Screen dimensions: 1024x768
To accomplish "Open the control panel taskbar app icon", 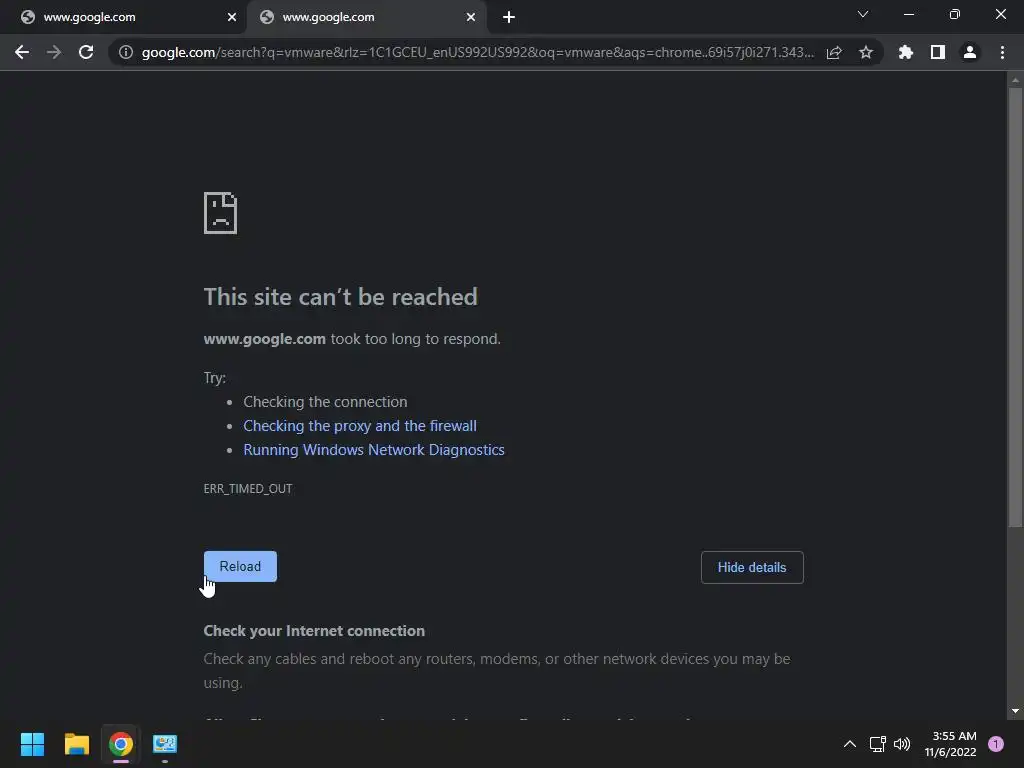I will click(x=165, y=744).
